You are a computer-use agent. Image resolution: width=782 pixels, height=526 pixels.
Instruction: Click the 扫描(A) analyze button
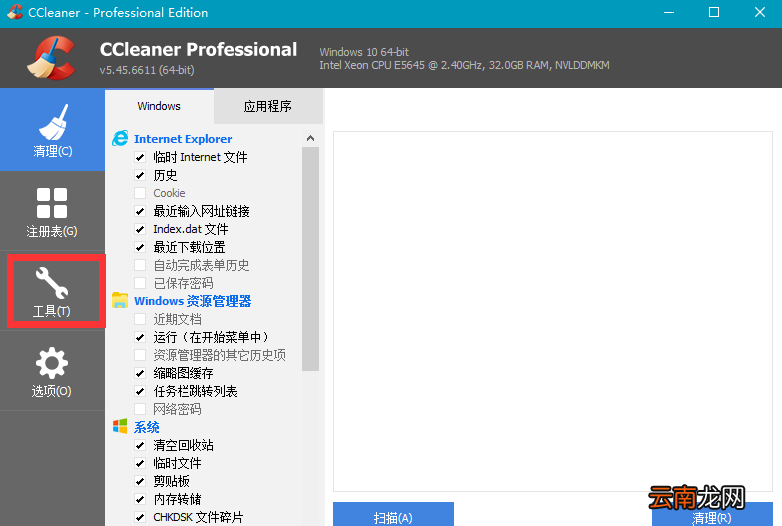(x=393, y=514)
